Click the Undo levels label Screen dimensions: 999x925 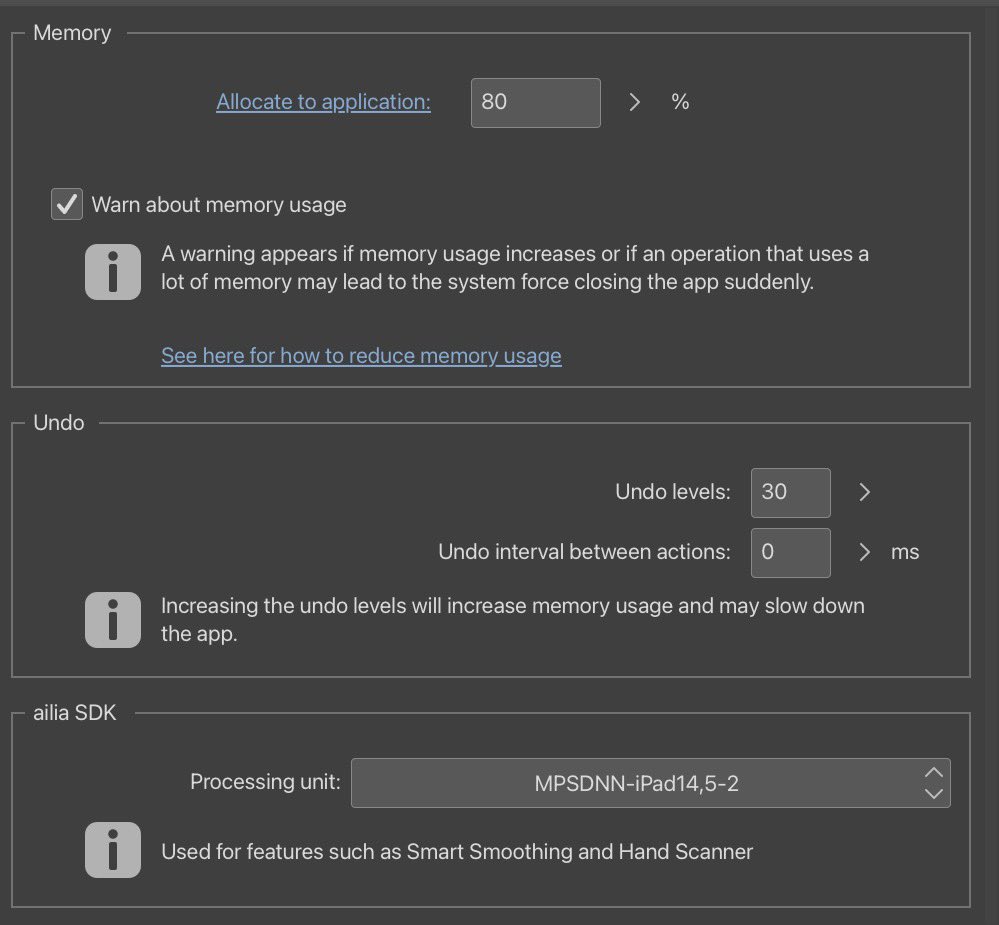click(x=673, y=492)
